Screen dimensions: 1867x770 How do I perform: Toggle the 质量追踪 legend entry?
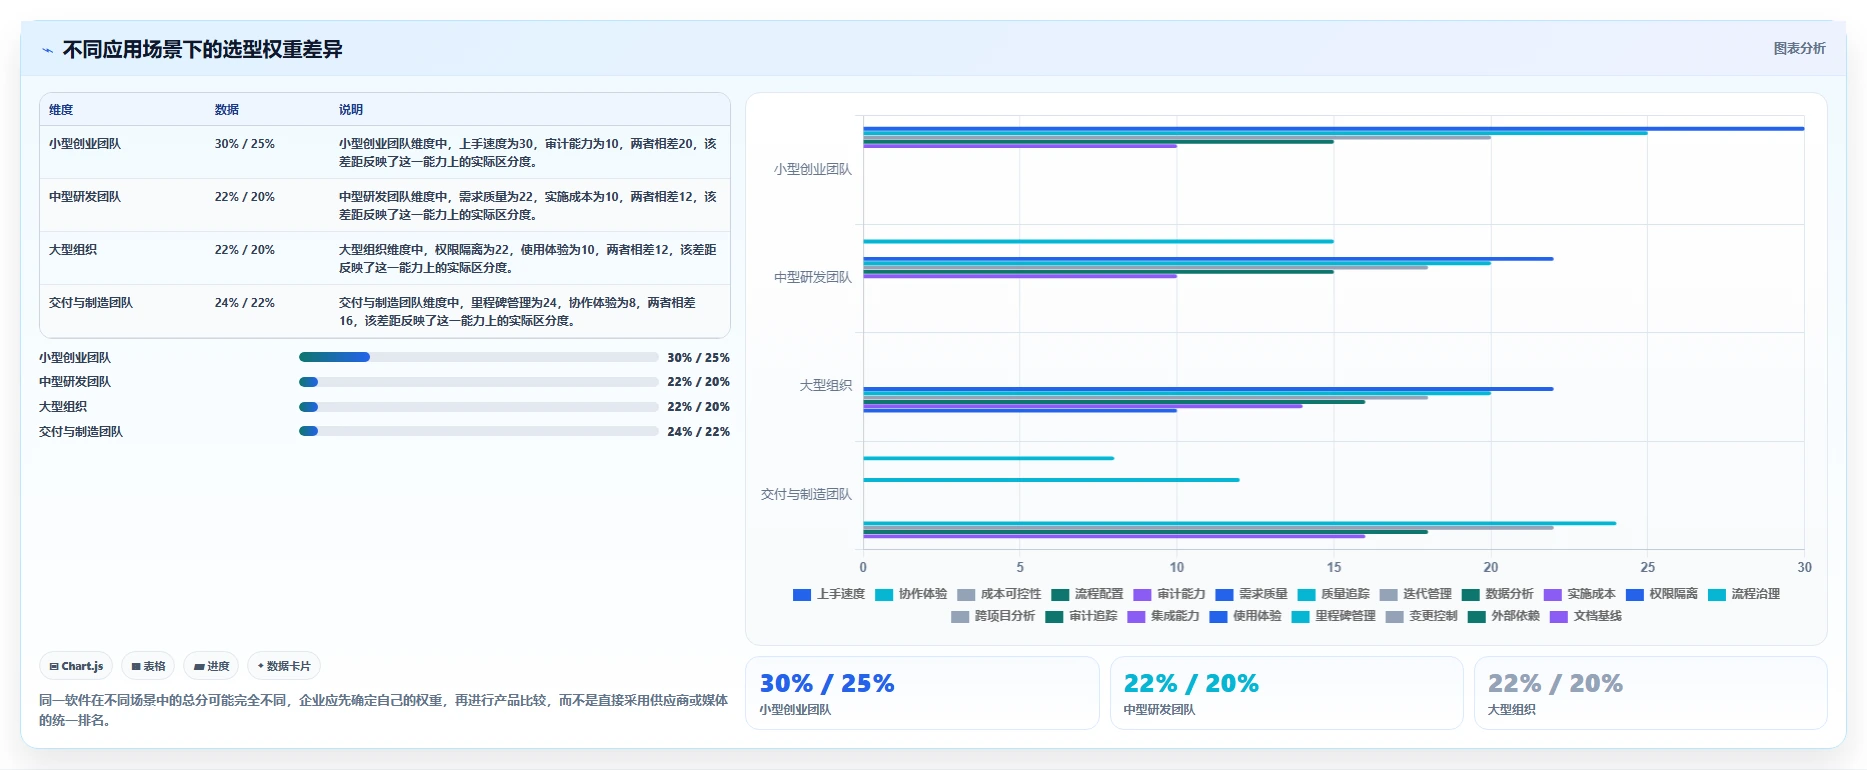tap(1332, 594)
